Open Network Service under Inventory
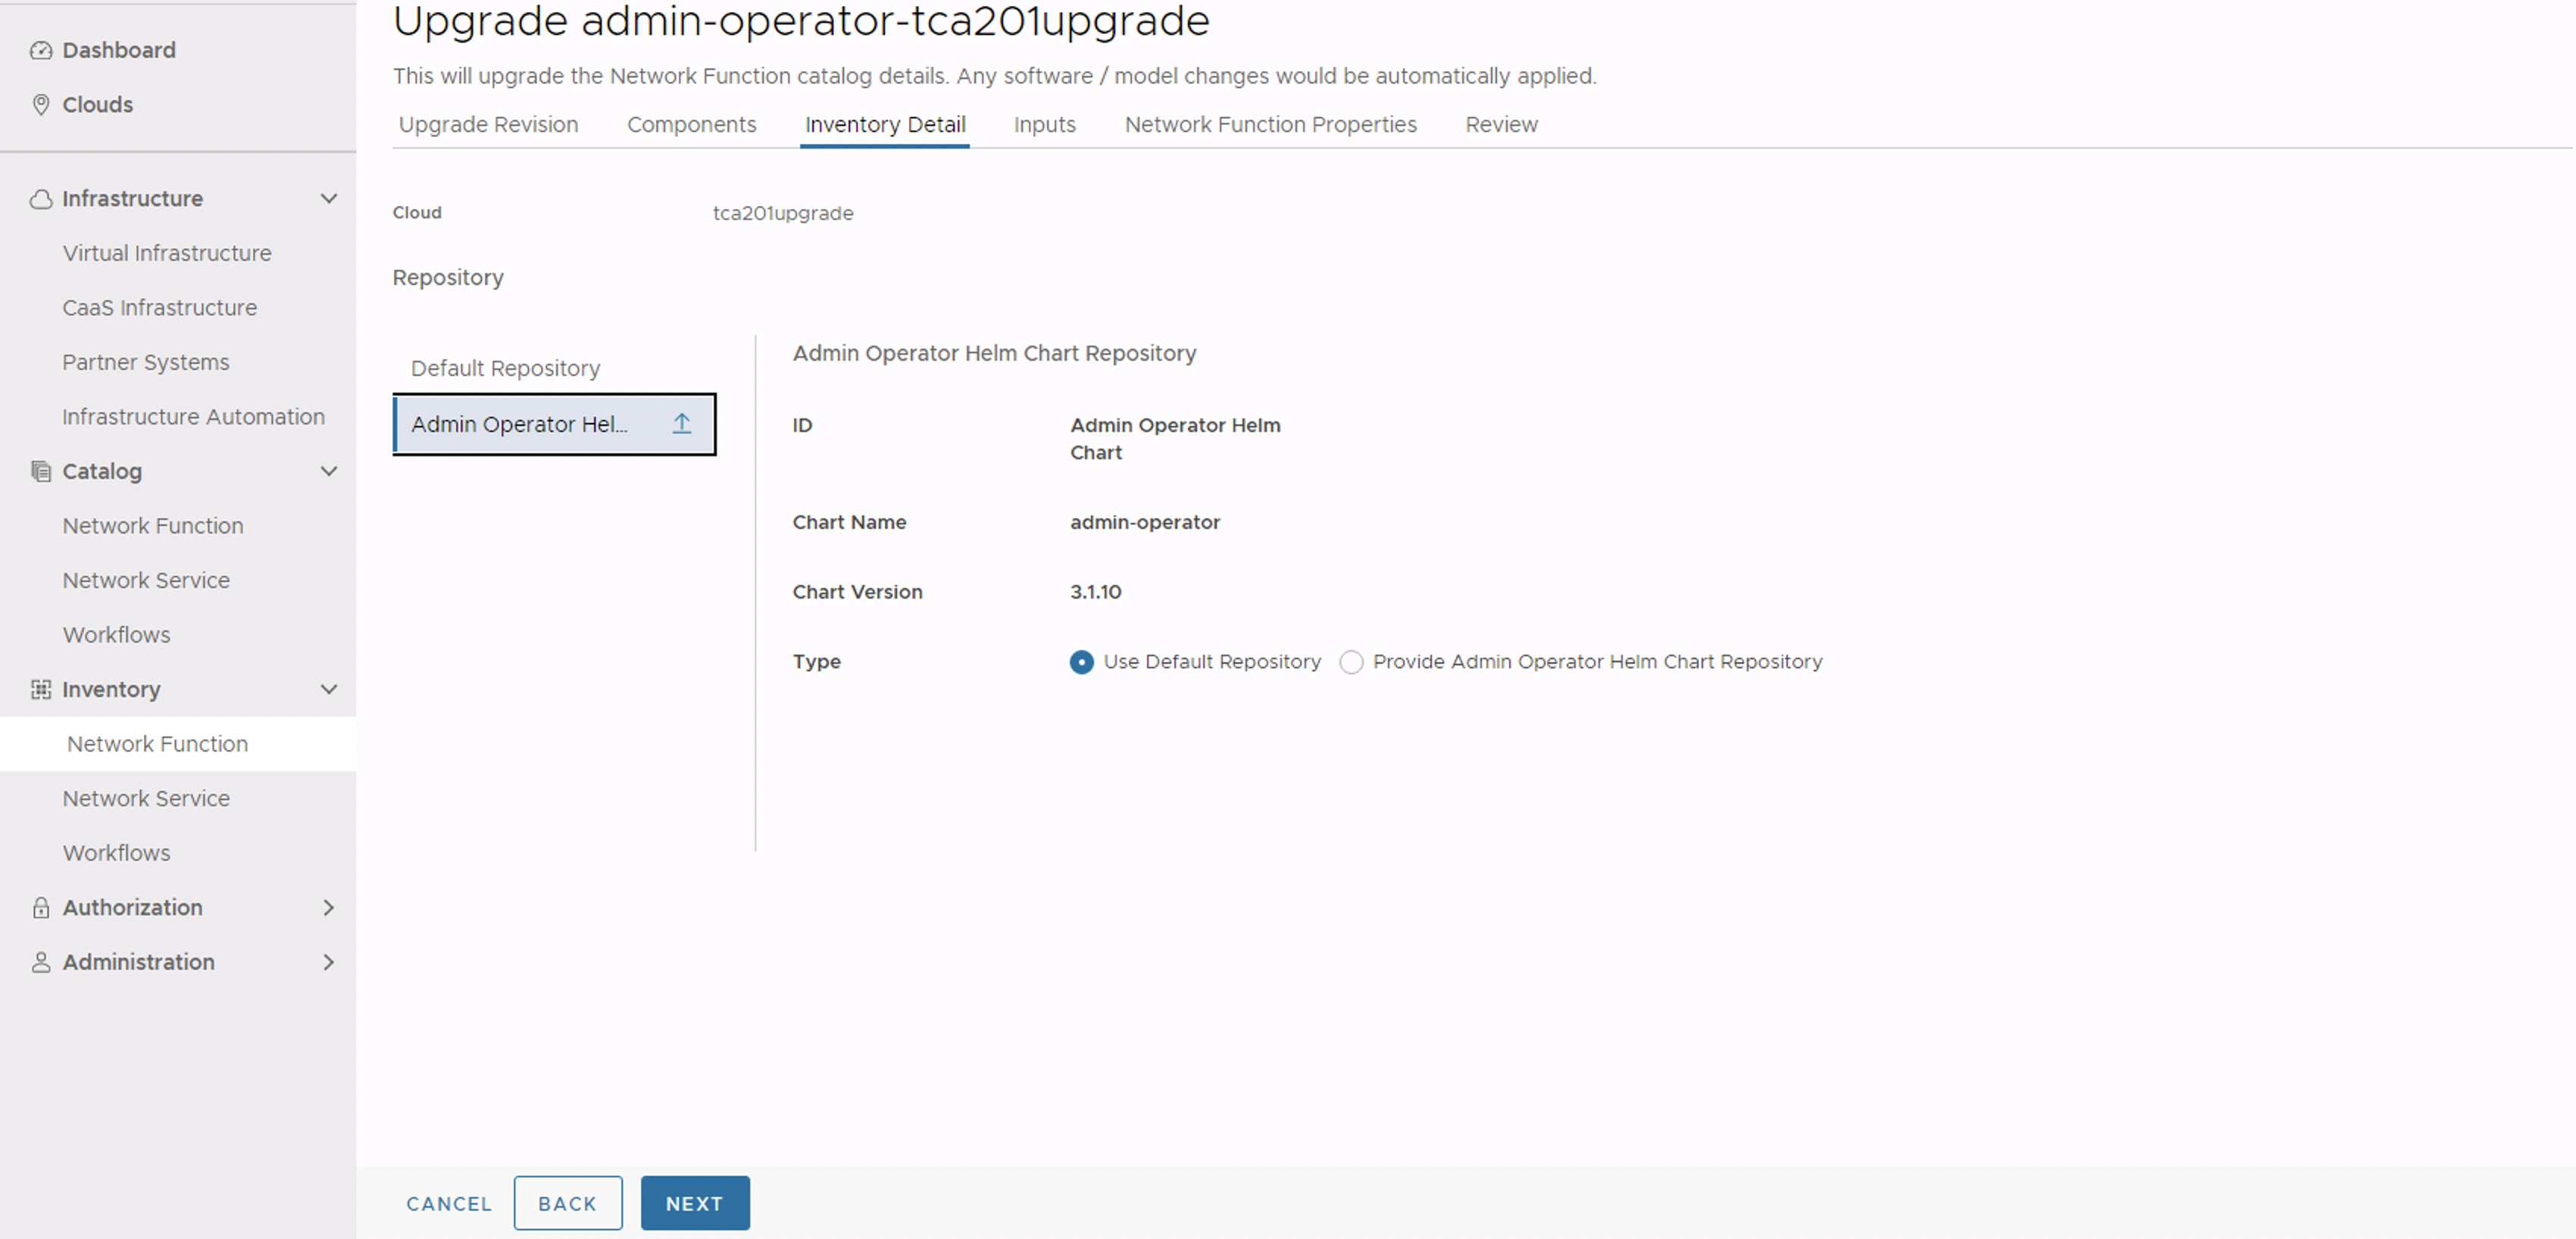The image size is (2576, 1239). click(x=146, y=798)
